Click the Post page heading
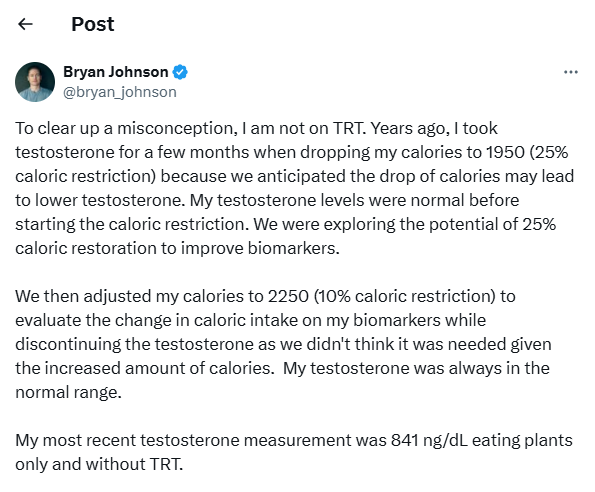The image size is (595, 492). click(93, 24)
